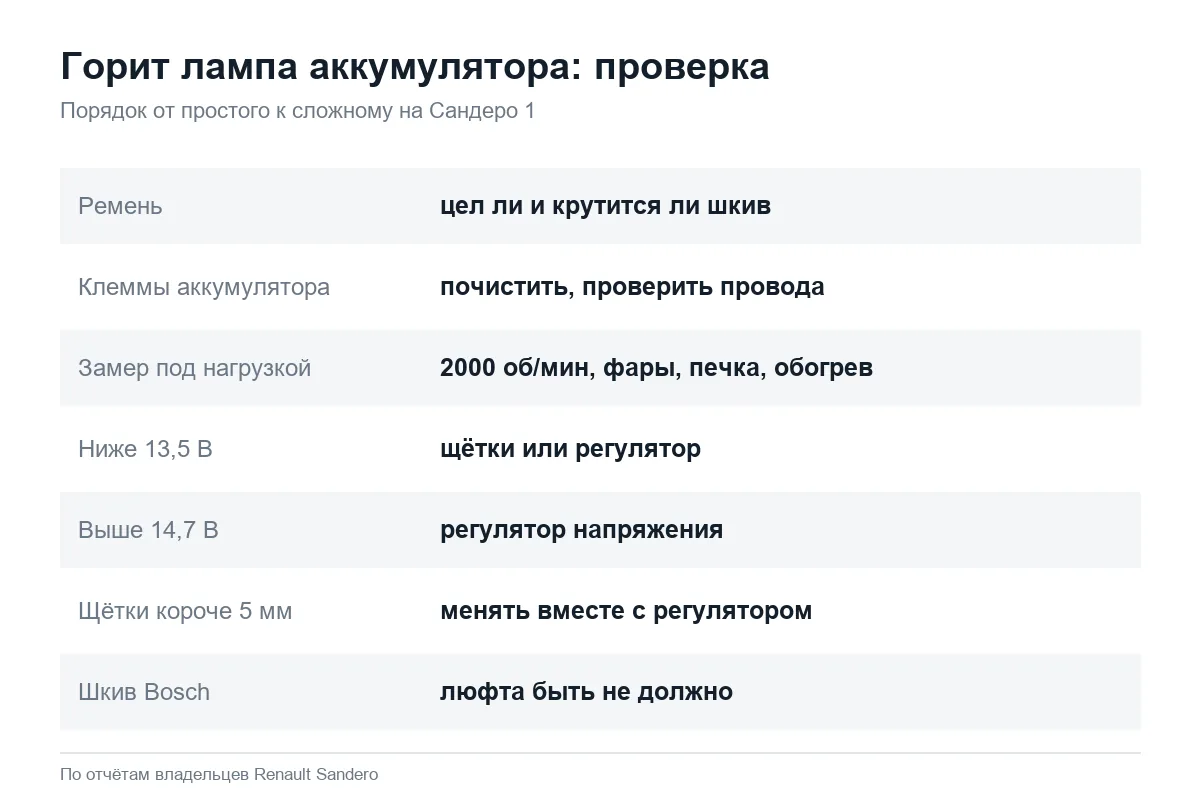Click the value 'щётки или регулятор'
This screenshot has height=800, width=1200.
coord(570,449)
